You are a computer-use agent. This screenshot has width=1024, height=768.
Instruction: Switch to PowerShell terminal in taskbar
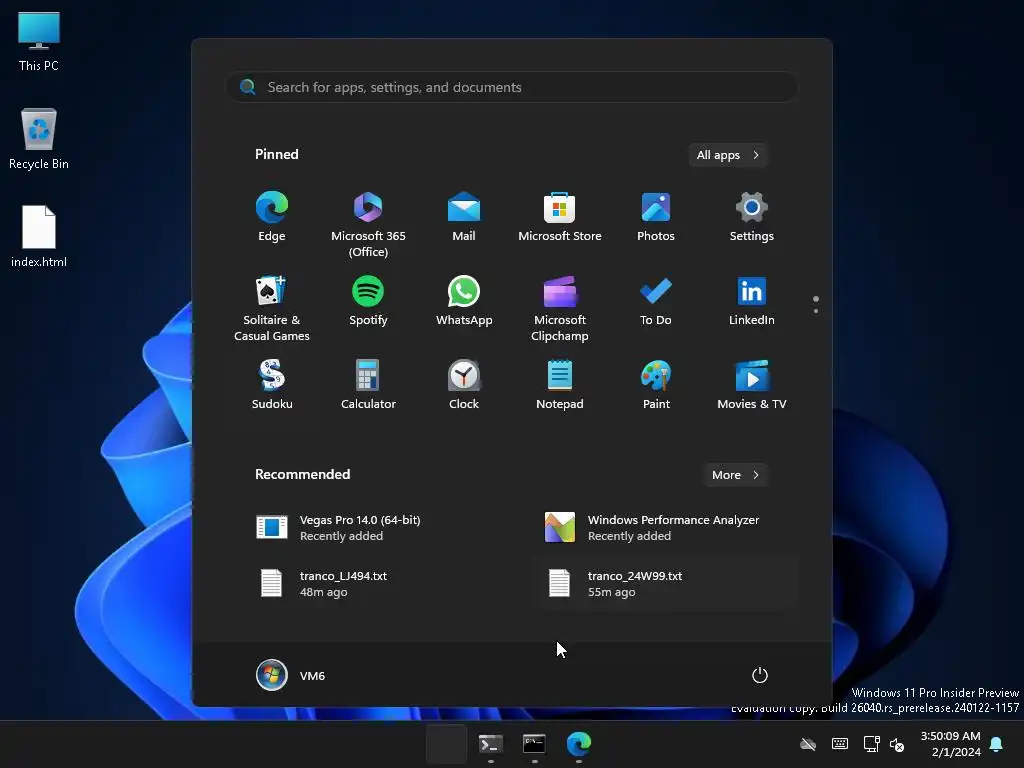coord(490,744)
